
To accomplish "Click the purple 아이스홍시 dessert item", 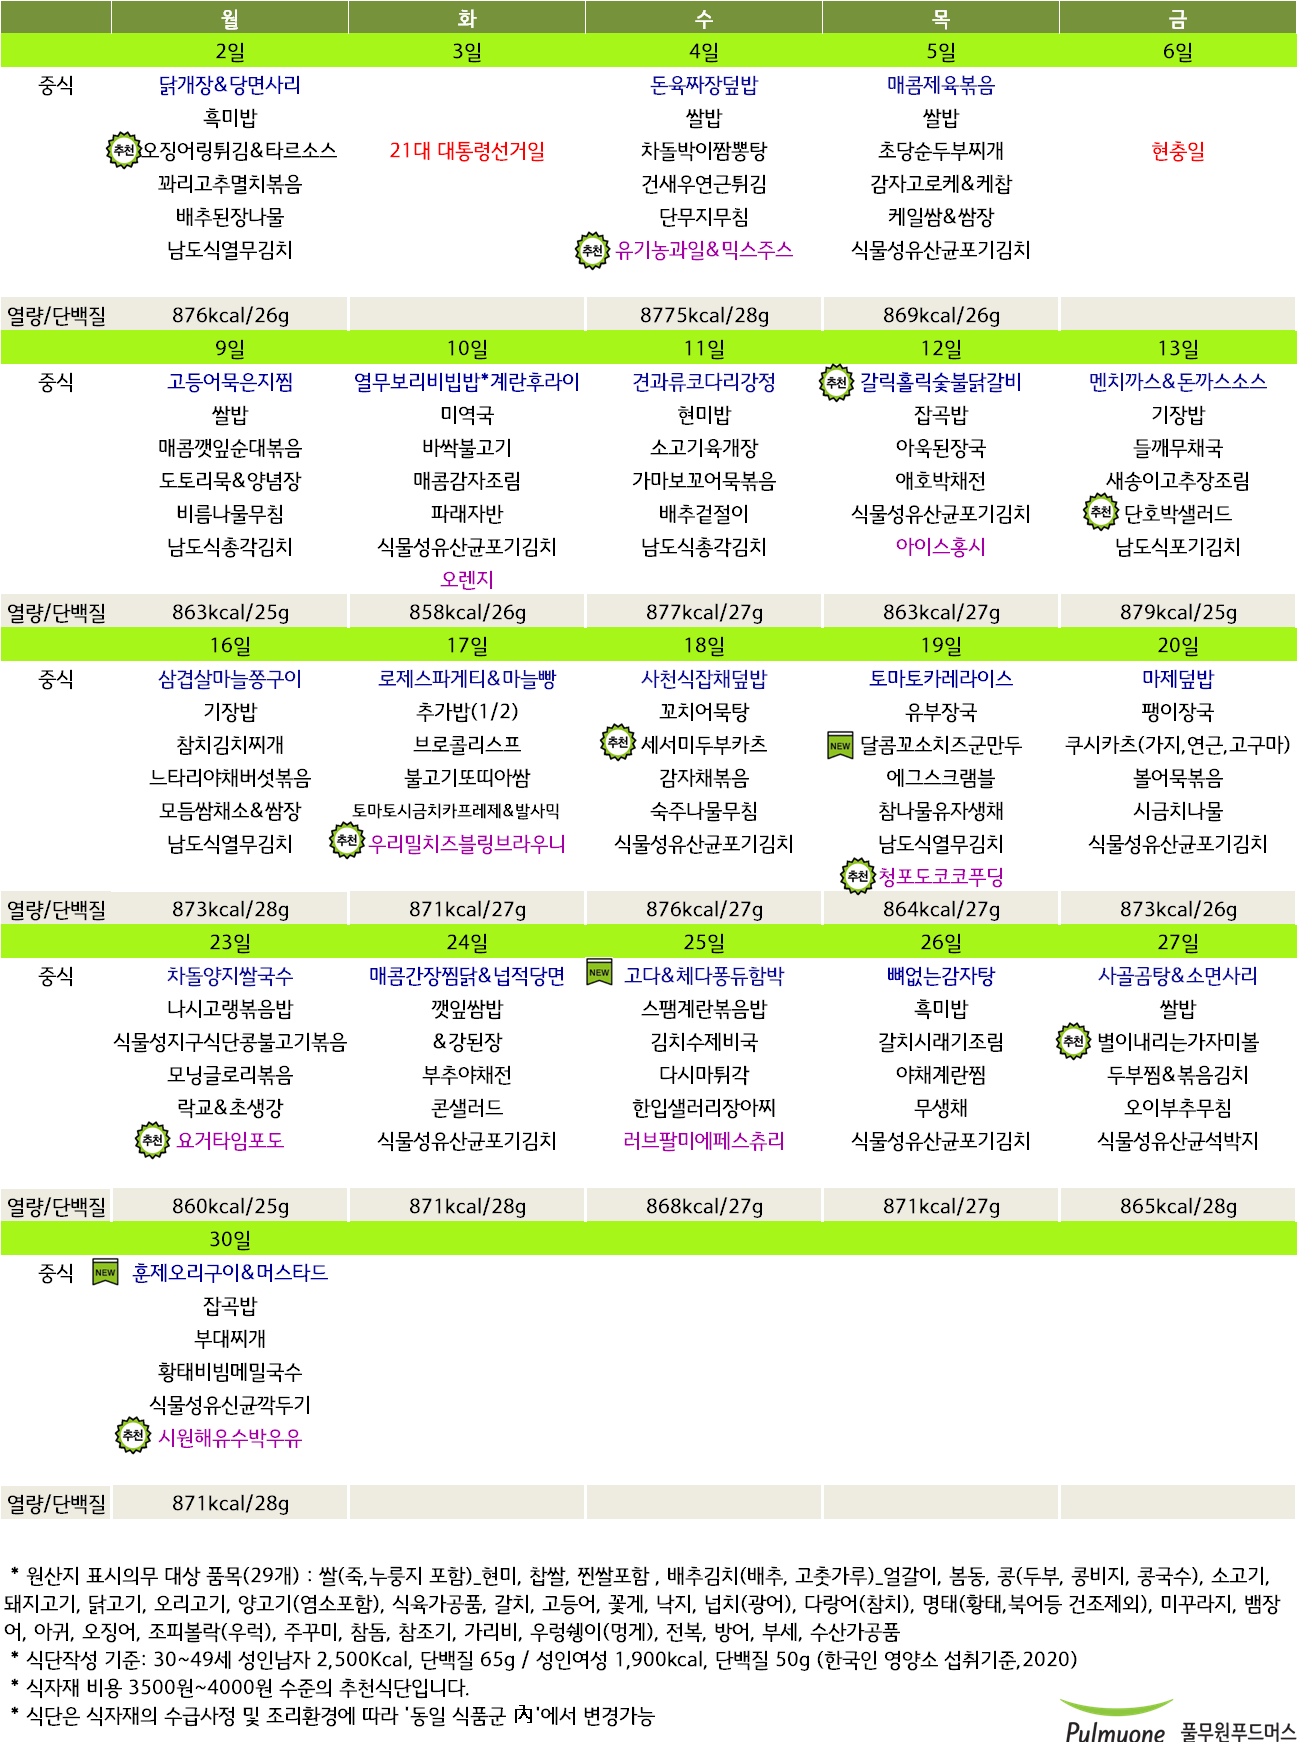I will coord(941,547).
